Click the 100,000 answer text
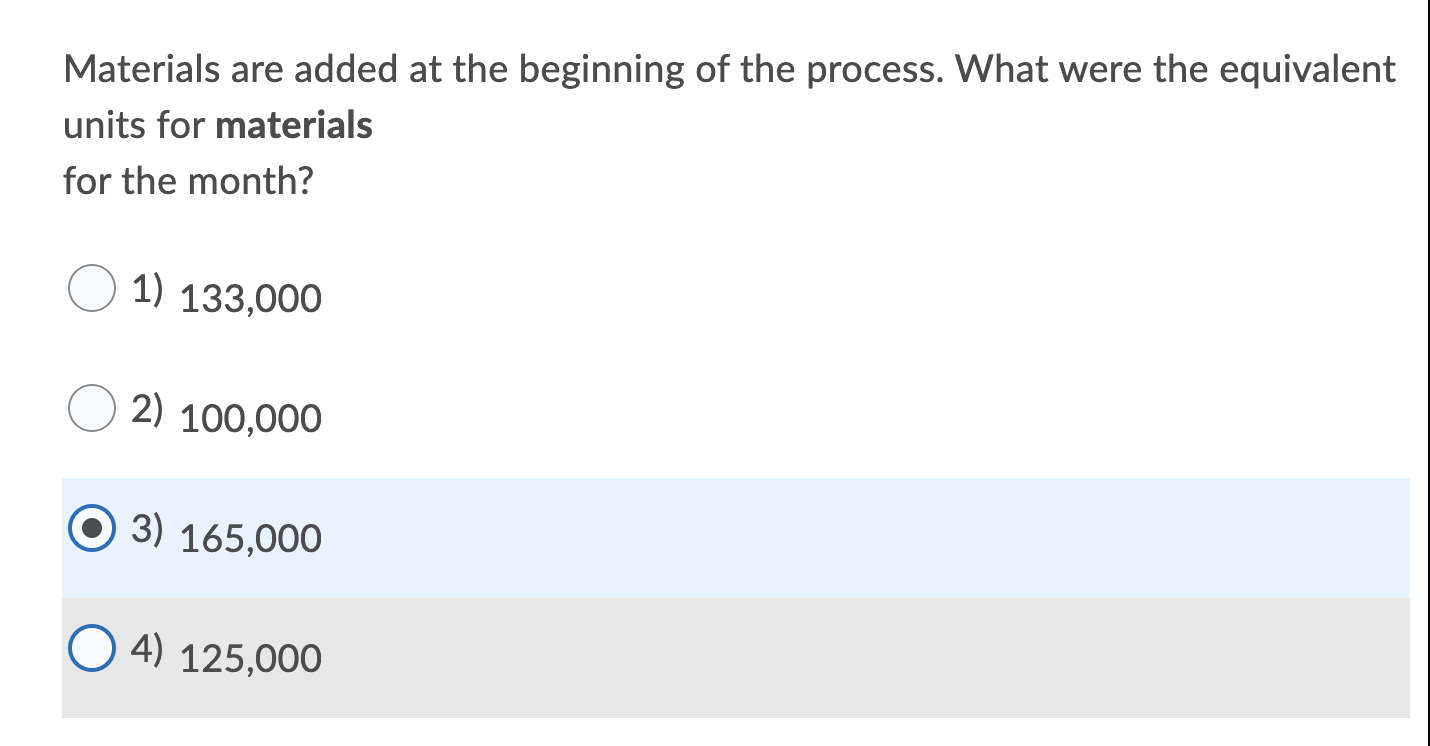The height and width of the screenshot is (746, 1430). pyautogui.click(x=249, y=418)
